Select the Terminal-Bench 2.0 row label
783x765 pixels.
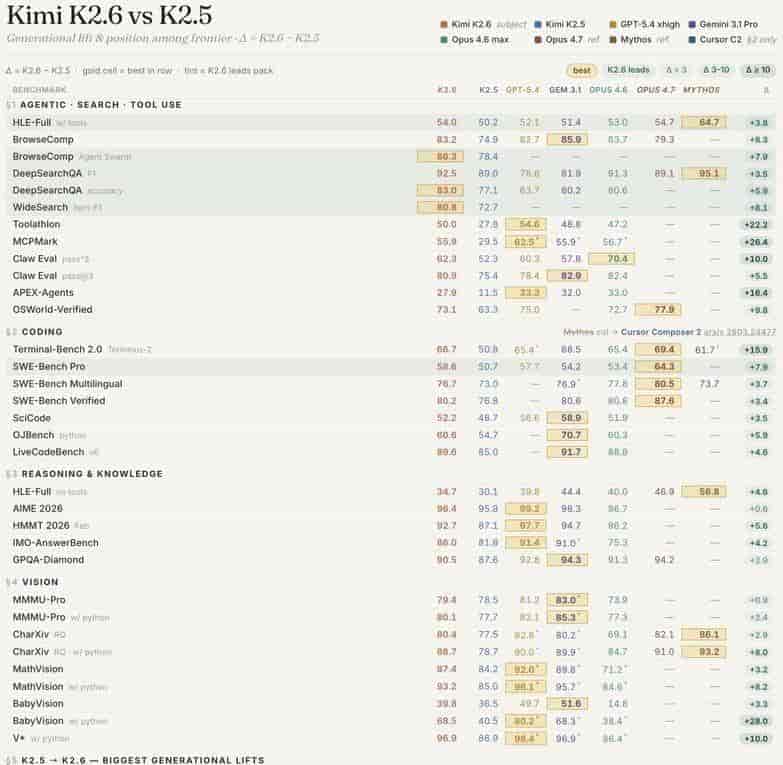tap(57, 350)
